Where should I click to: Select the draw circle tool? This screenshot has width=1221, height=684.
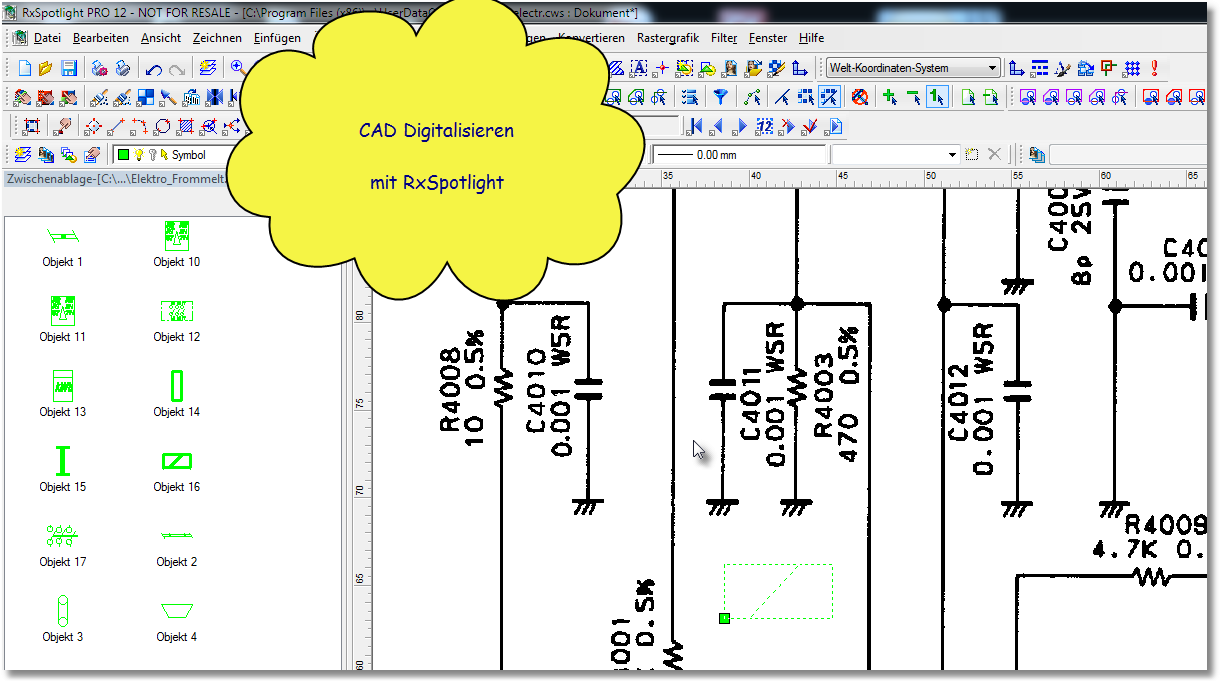click(x=163, y=125)
